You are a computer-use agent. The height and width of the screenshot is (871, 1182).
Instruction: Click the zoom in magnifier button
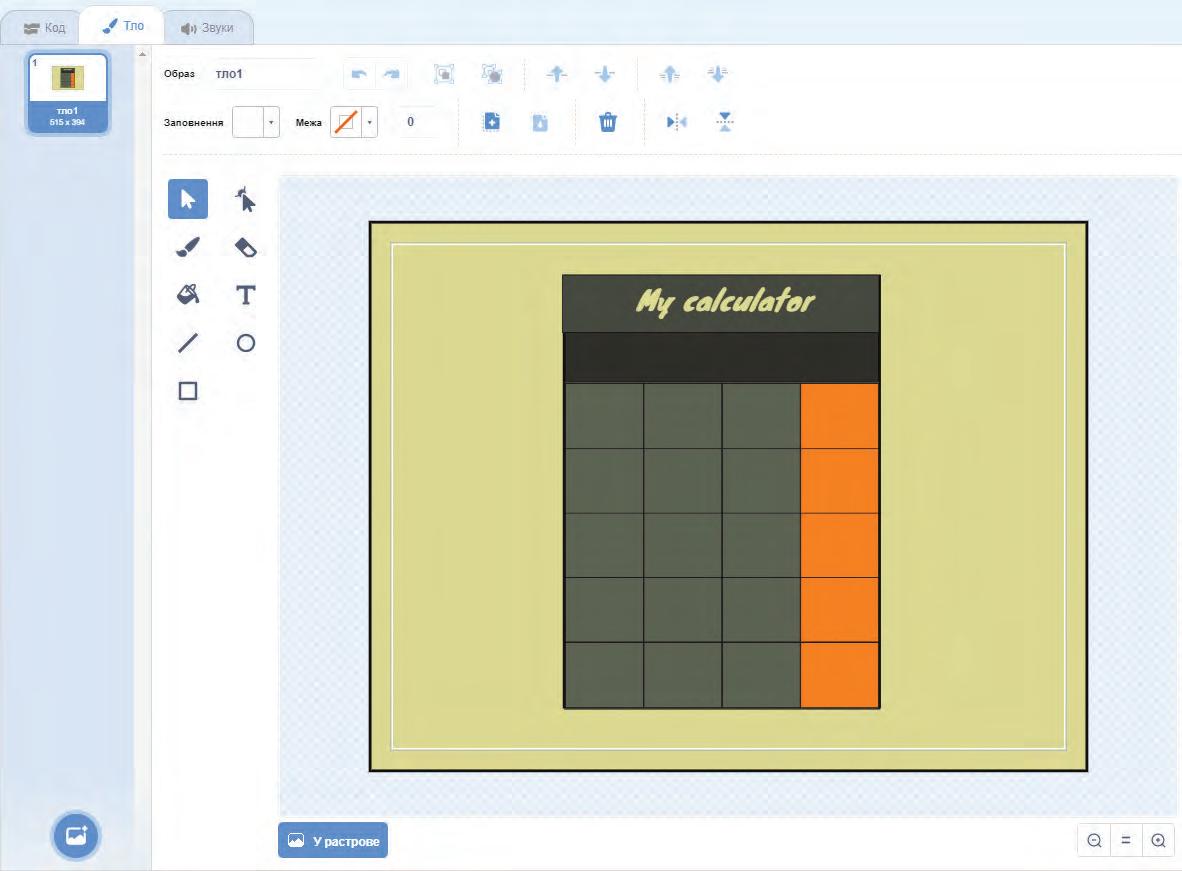pyautogui.click(x=1159, y=840)
